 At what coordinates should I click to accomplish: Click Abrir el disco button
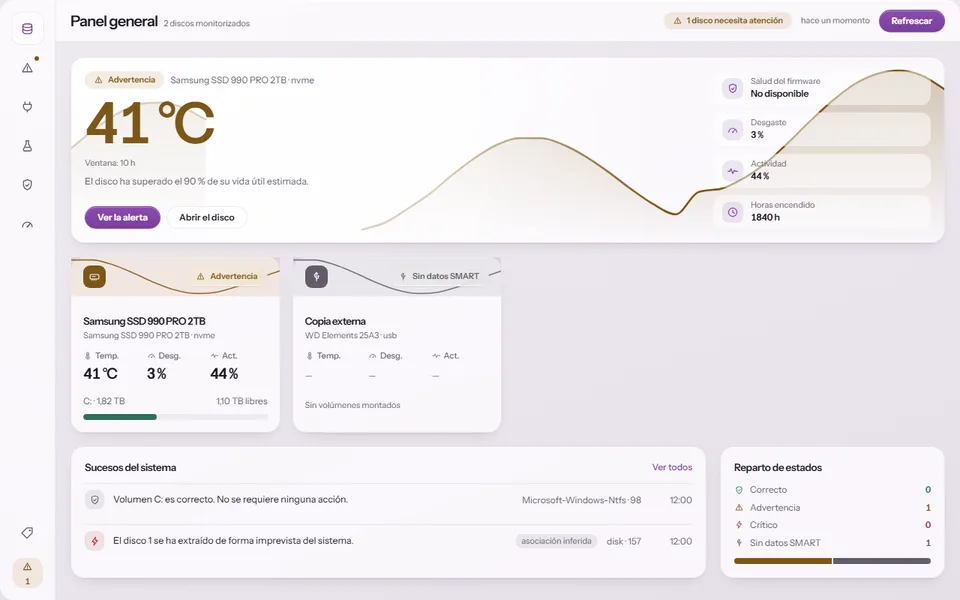207,217
